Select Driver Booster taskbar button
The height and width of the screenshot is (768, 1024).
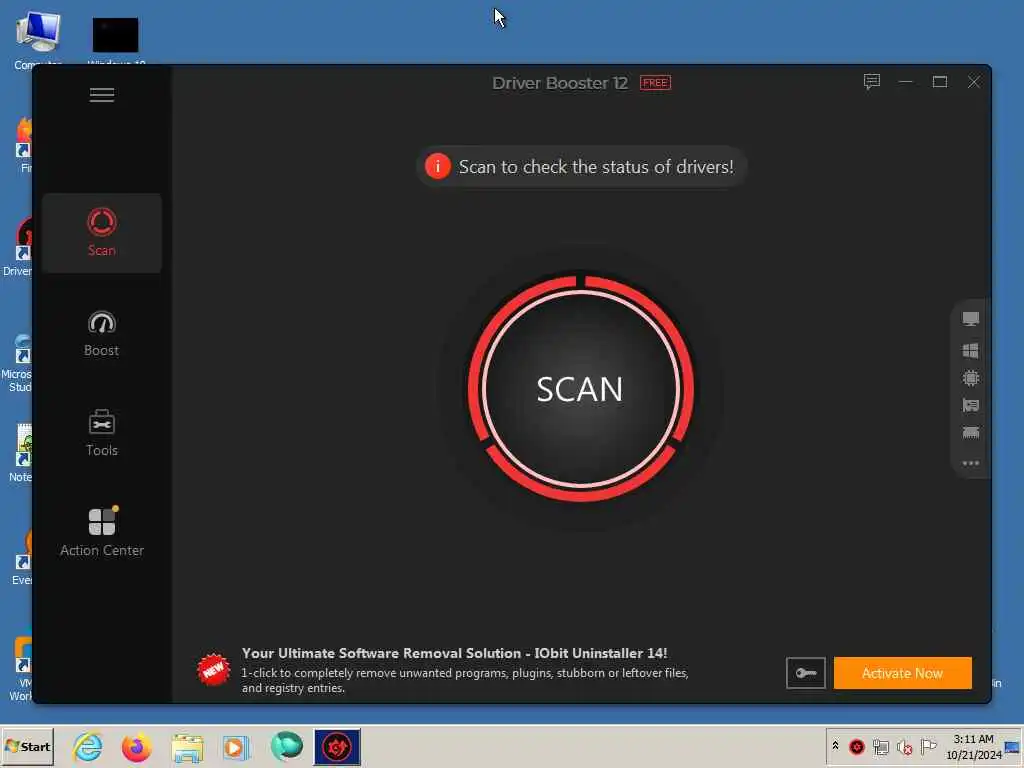click(337, 747)
